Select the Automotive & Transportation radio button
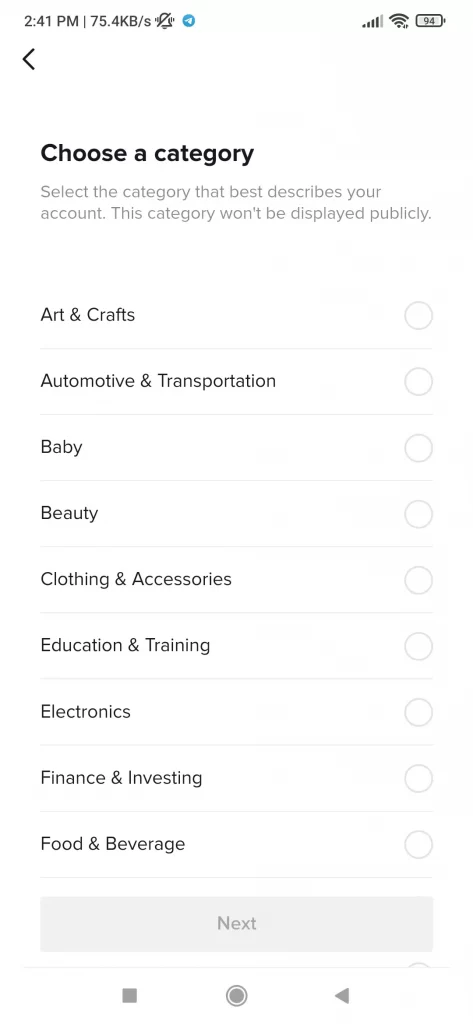 (418, 381)
